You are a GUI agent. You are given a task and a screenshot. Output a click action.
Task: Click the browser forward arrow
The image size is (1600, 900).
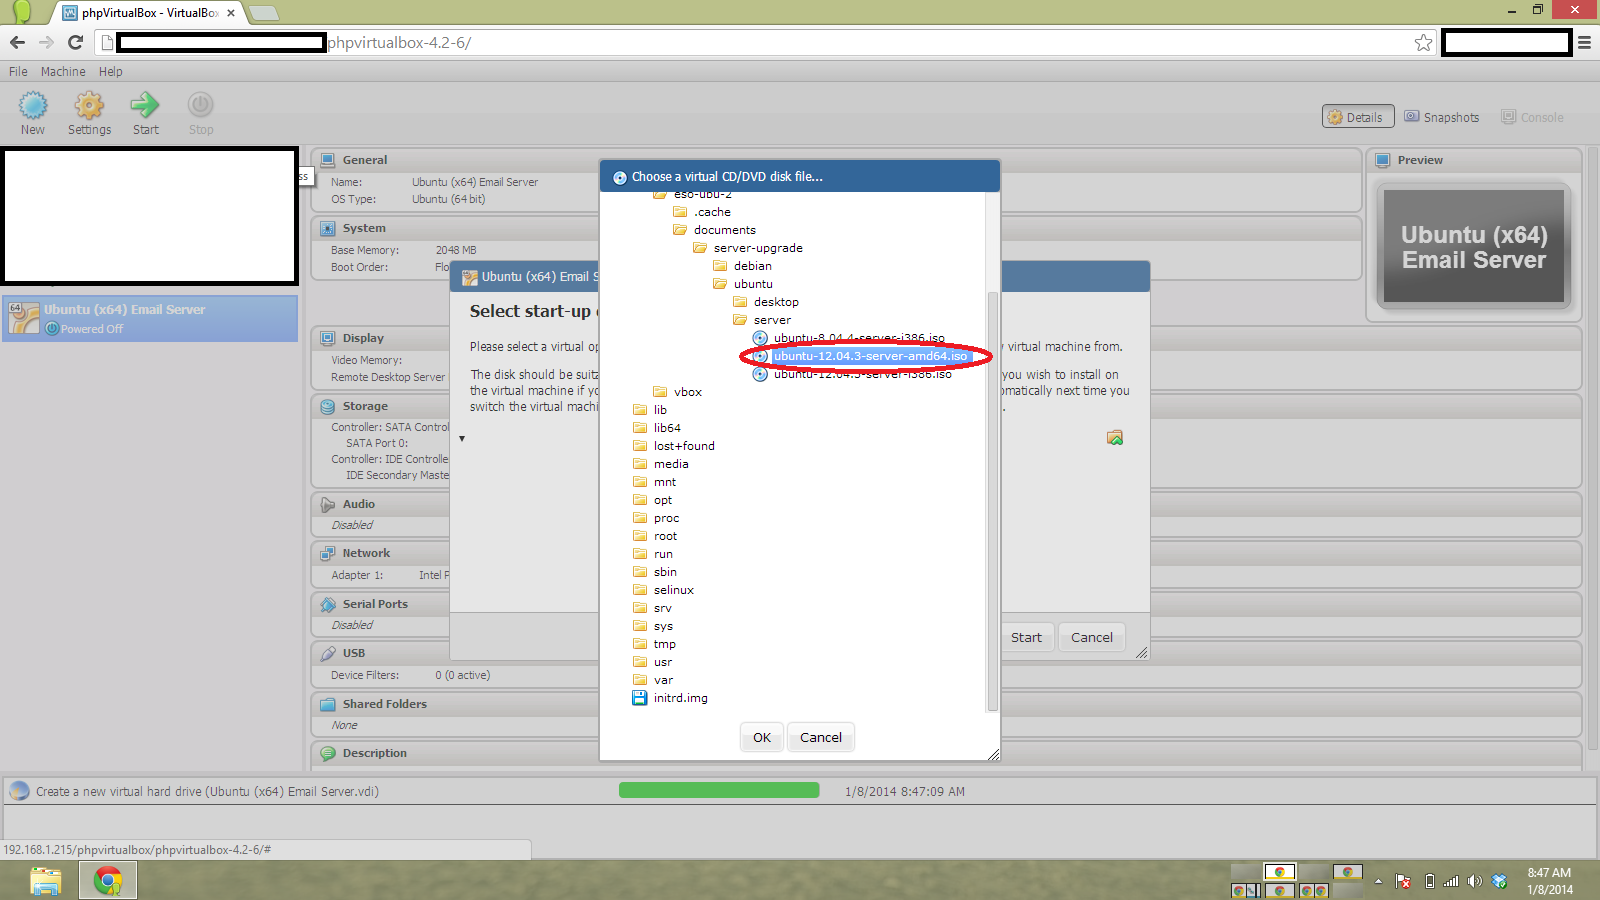coord(46,42)
